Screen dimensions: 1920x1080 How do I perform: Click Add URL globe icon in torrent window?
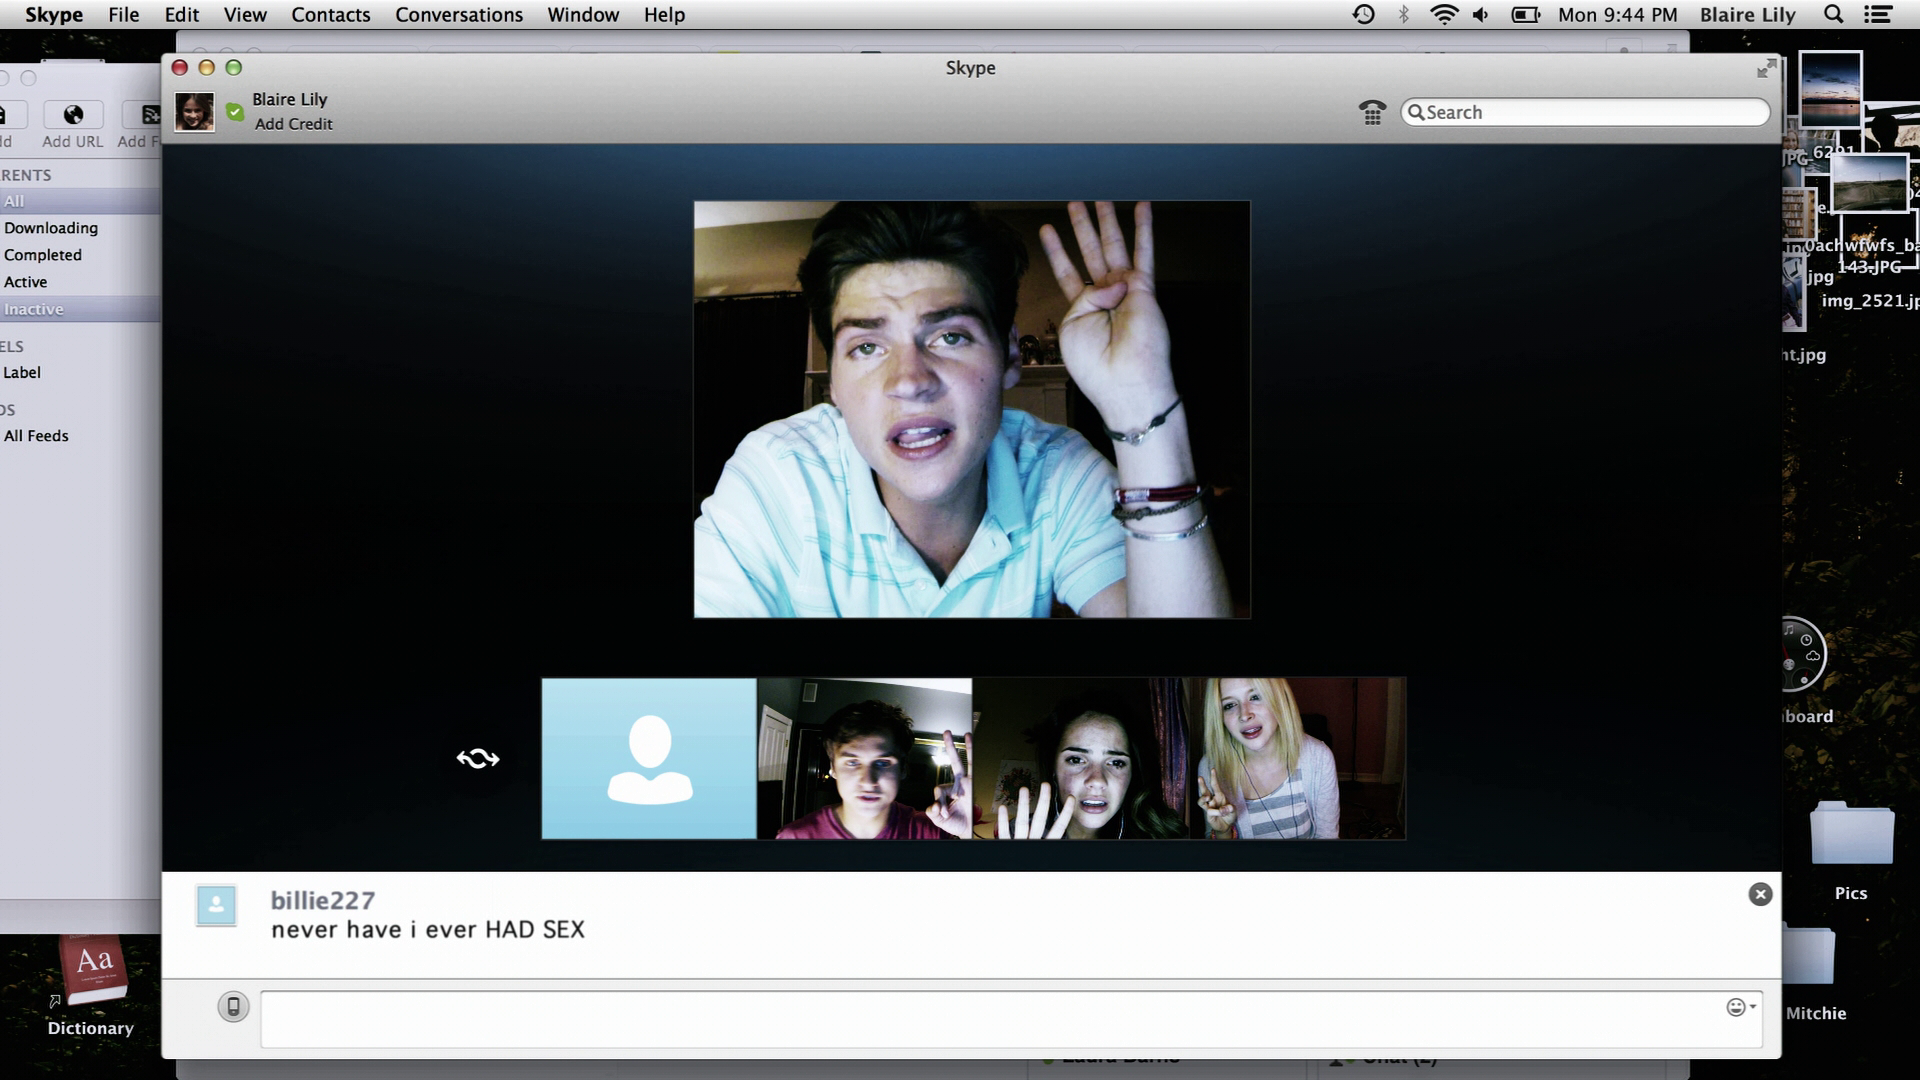[x=73, y=115]
